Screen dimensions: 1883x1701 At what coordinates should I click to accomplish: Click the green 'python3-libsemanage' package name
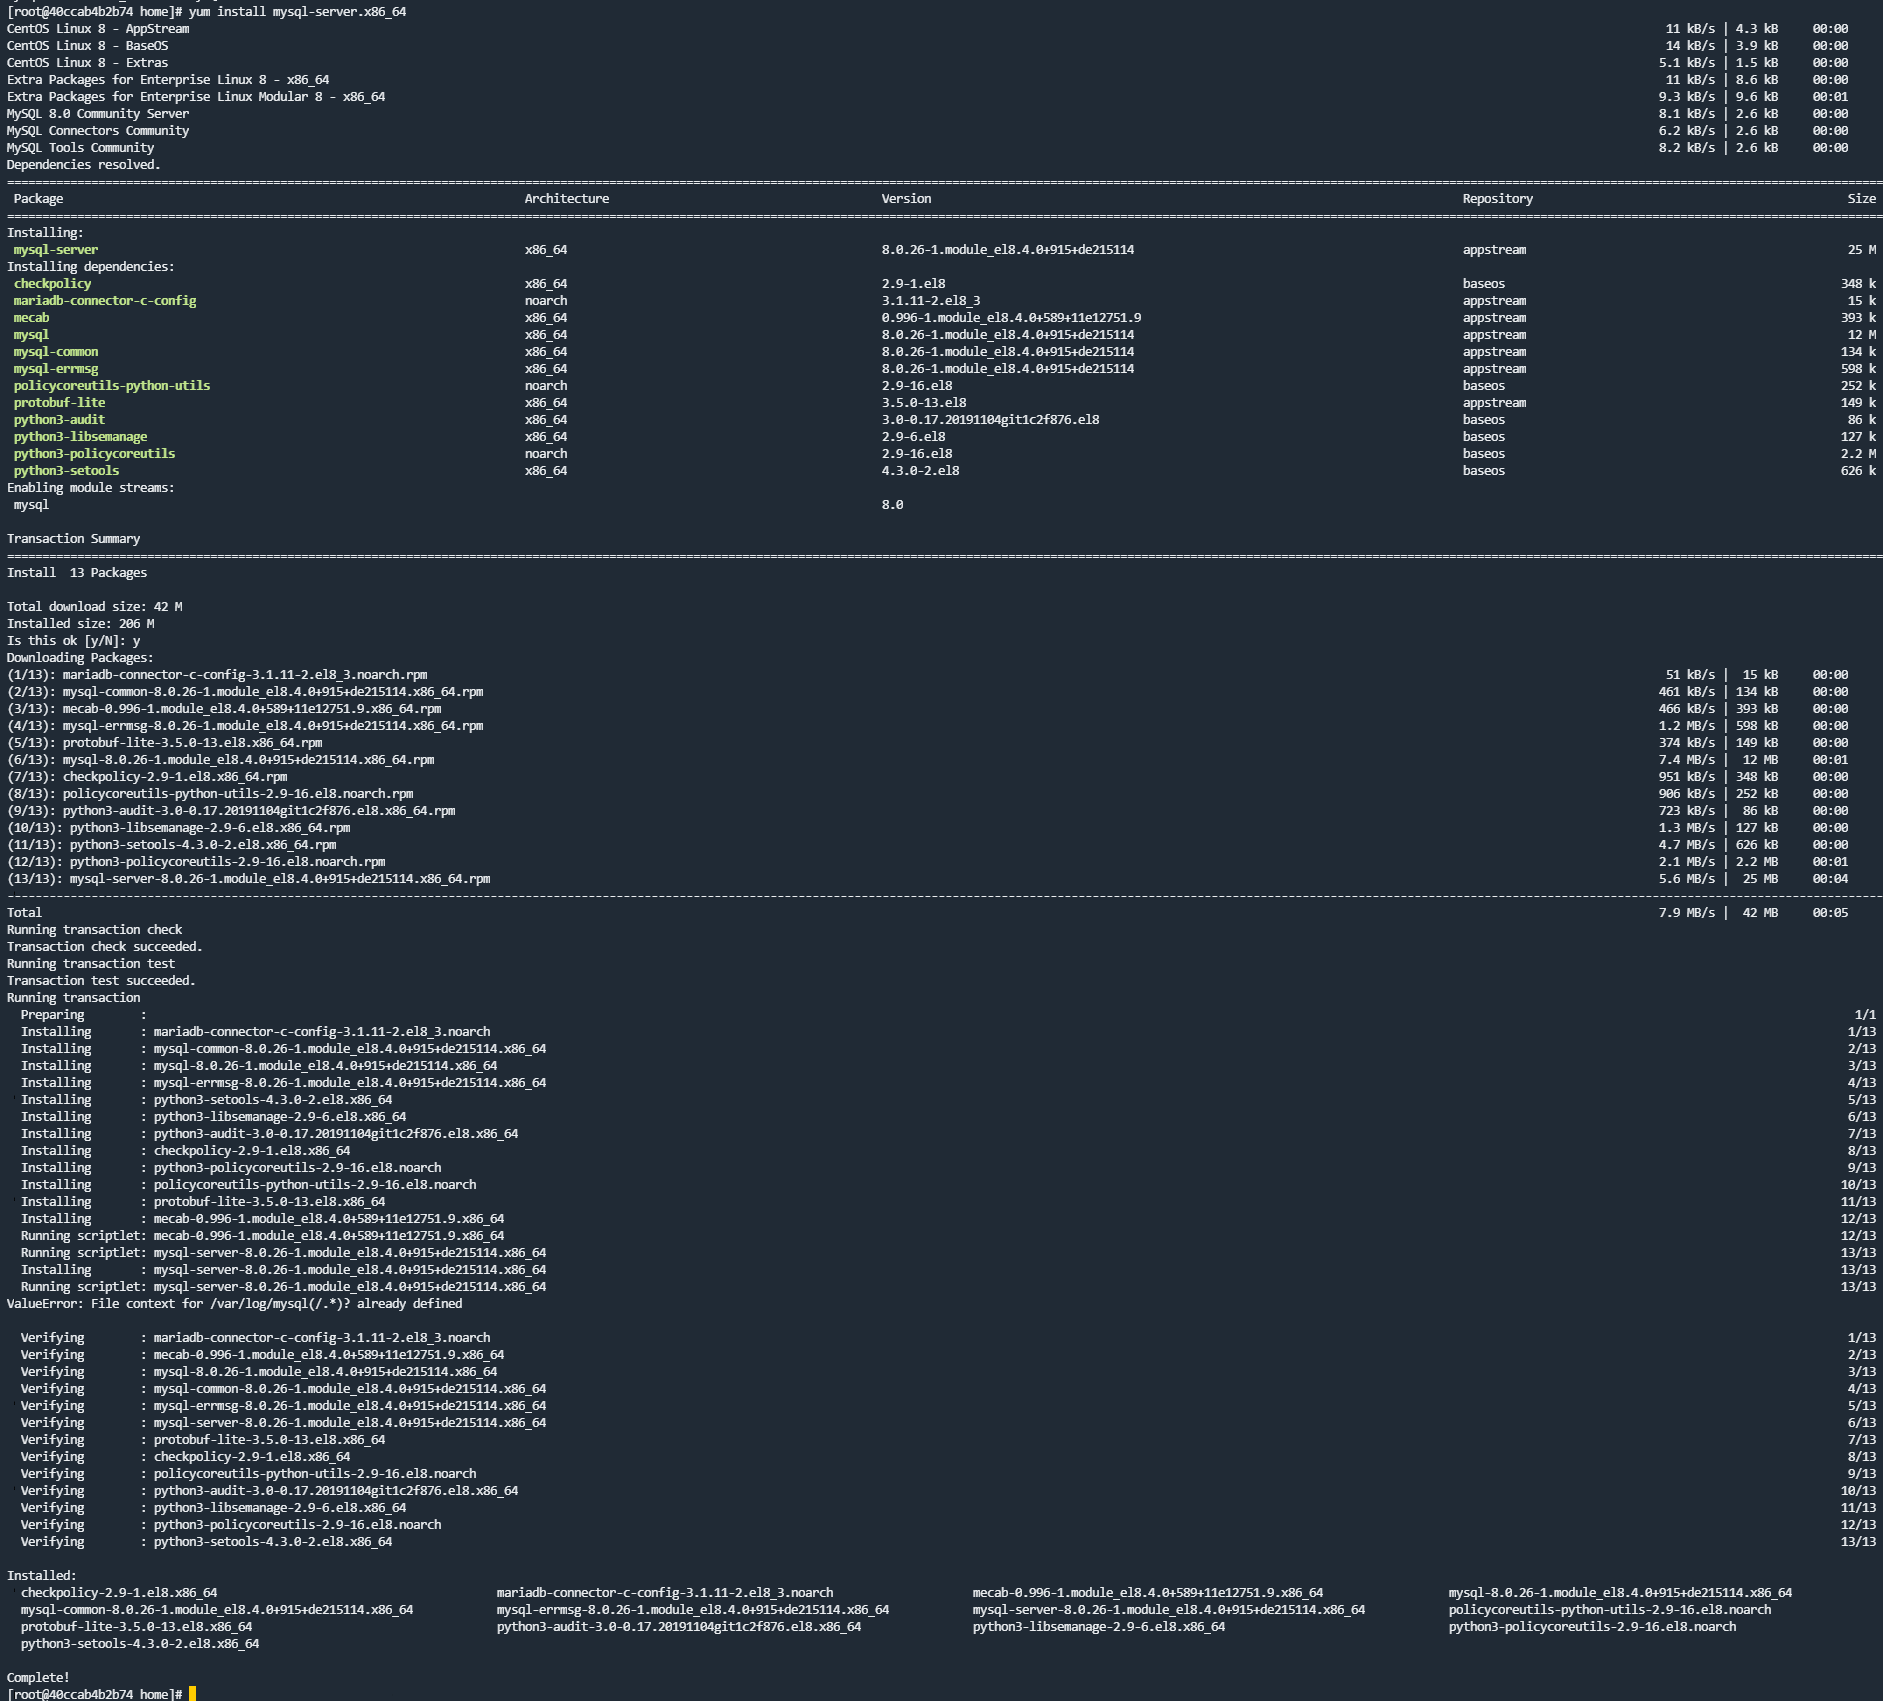80,437
